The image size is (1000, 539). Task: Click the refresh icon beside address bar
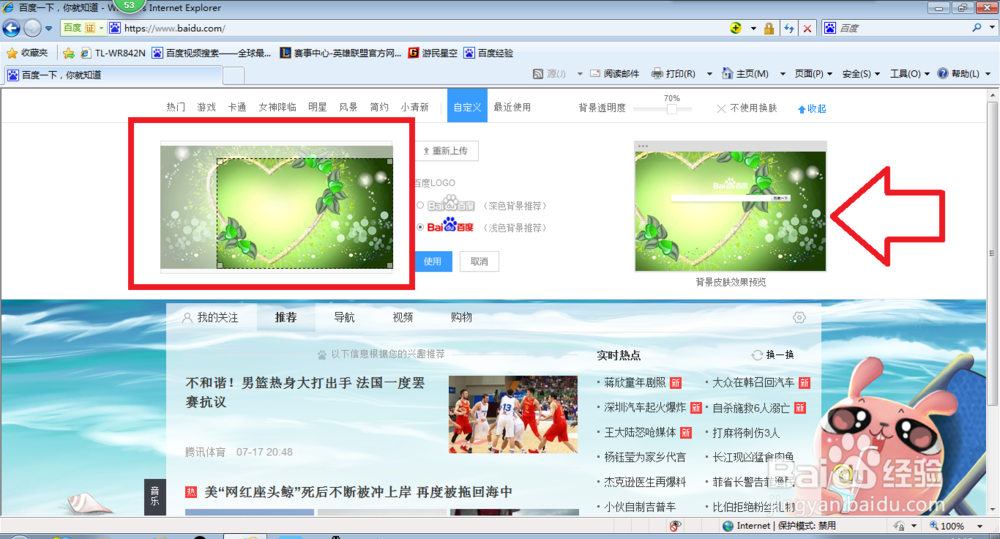point(789,28)
